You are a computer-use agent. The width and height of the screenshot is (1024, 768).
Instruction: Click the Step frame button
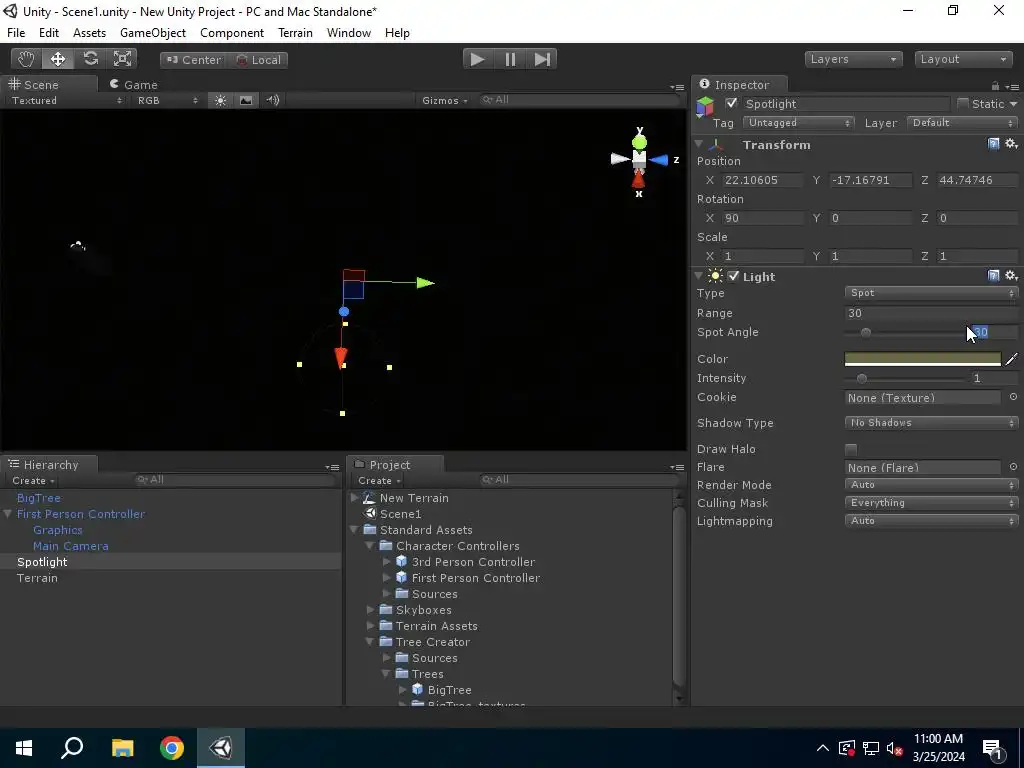[542, 59]
